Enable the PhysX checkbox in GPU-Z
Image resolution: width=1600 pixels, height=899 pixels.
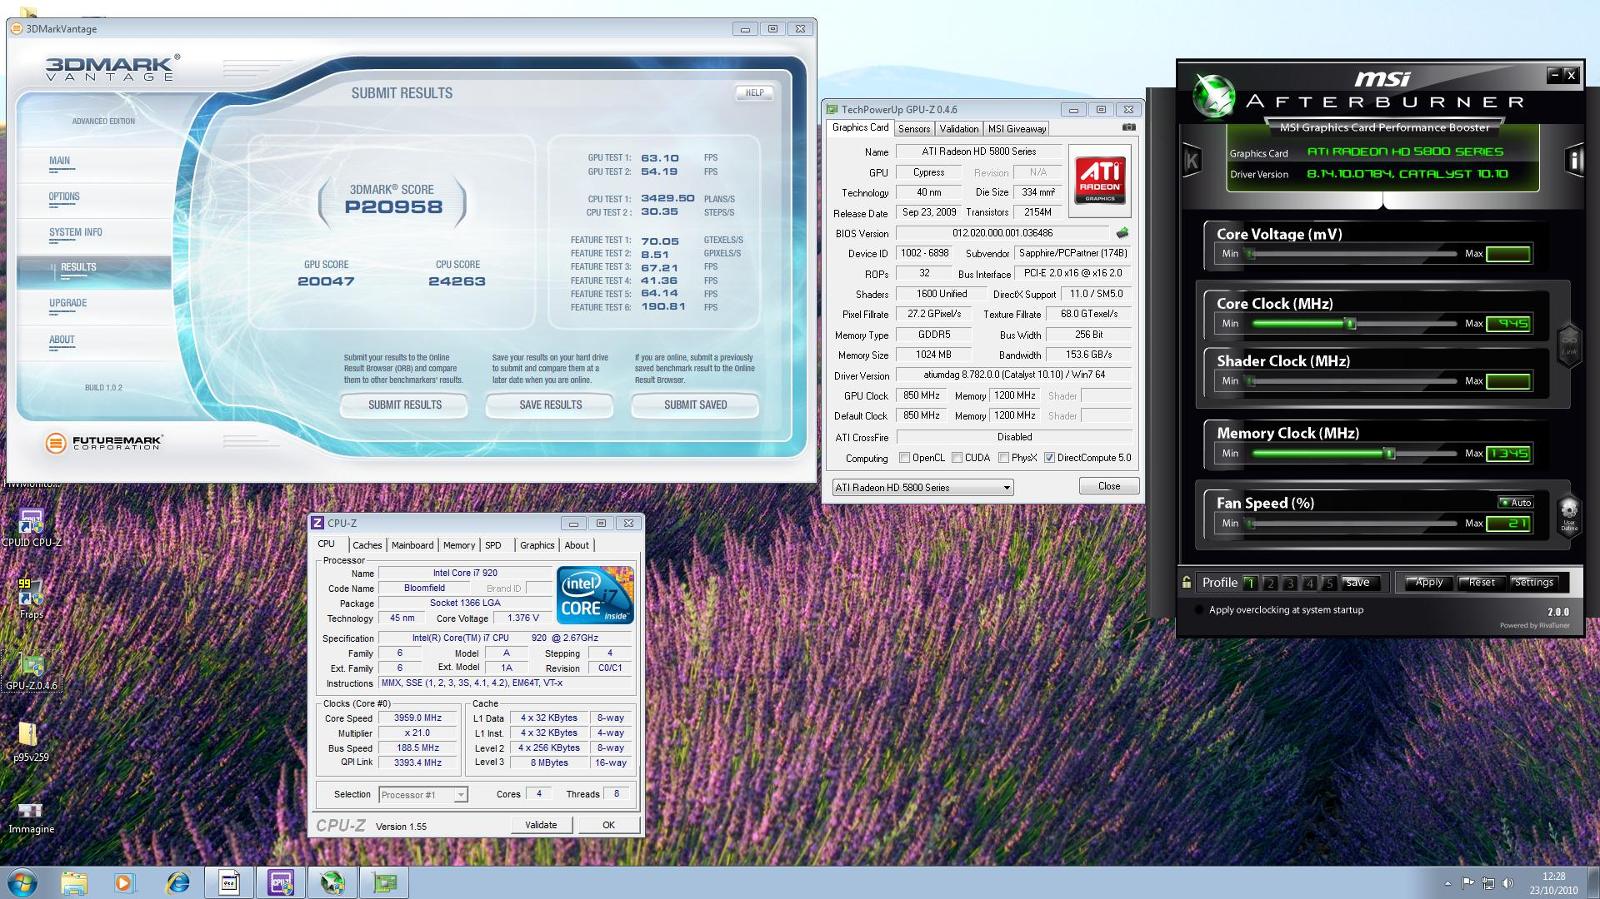pyautogui.click(x=1003, y=458)
